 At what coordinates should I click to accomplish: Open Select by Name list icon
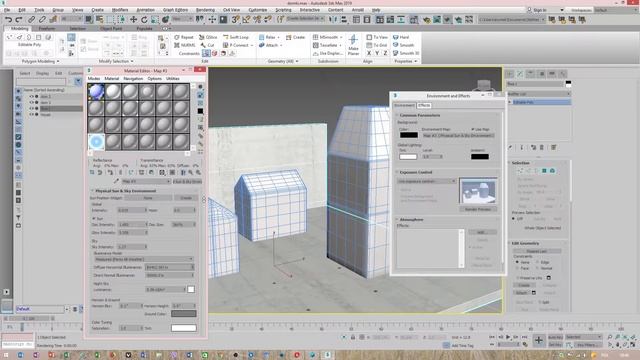99,19
